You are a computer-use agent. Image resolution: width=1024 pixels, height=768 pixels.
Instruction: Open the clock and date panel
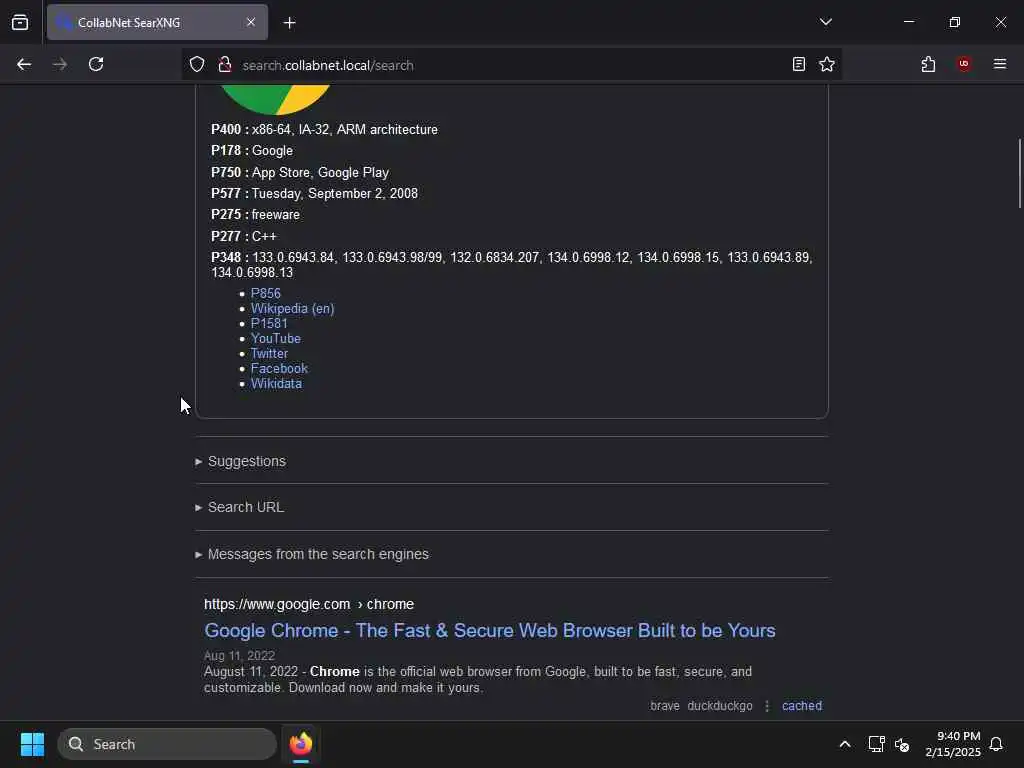click(953, 744)
